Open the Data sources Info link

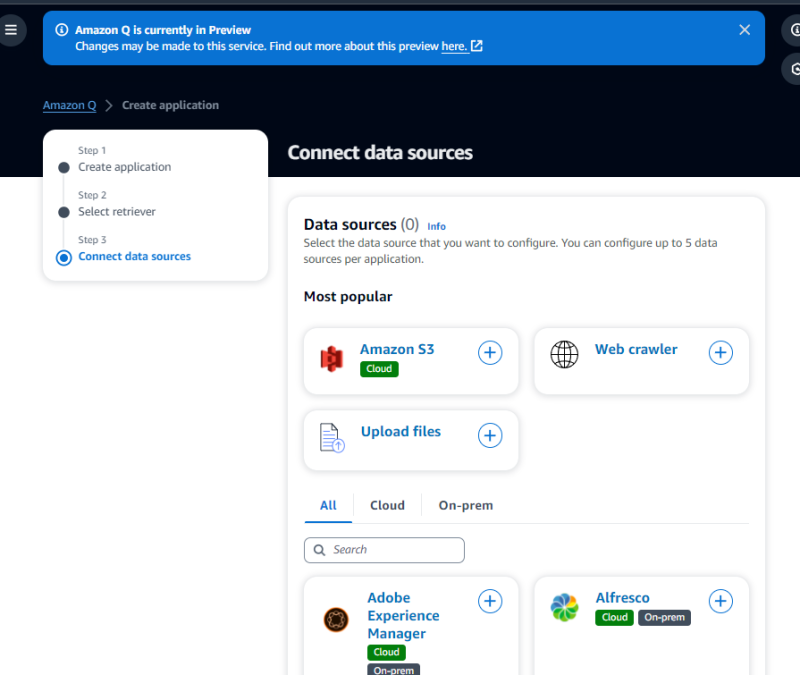point(436,226)
